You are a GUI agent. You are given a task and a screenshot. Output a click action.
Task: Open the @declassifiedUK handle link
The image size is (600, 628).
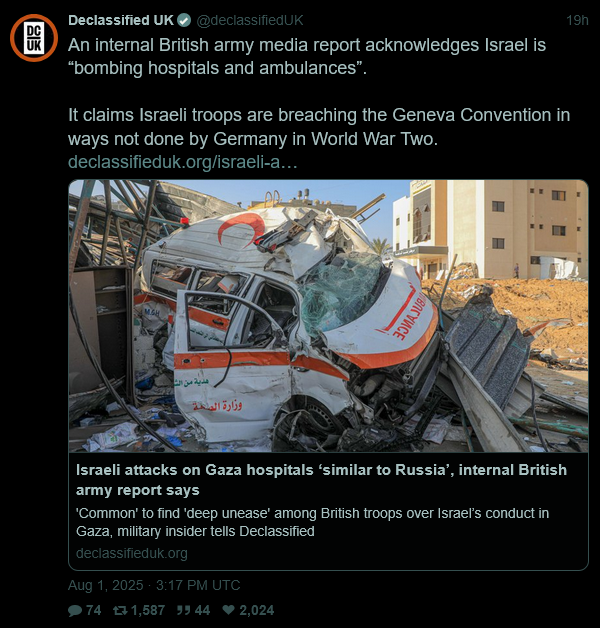[250, 20]
